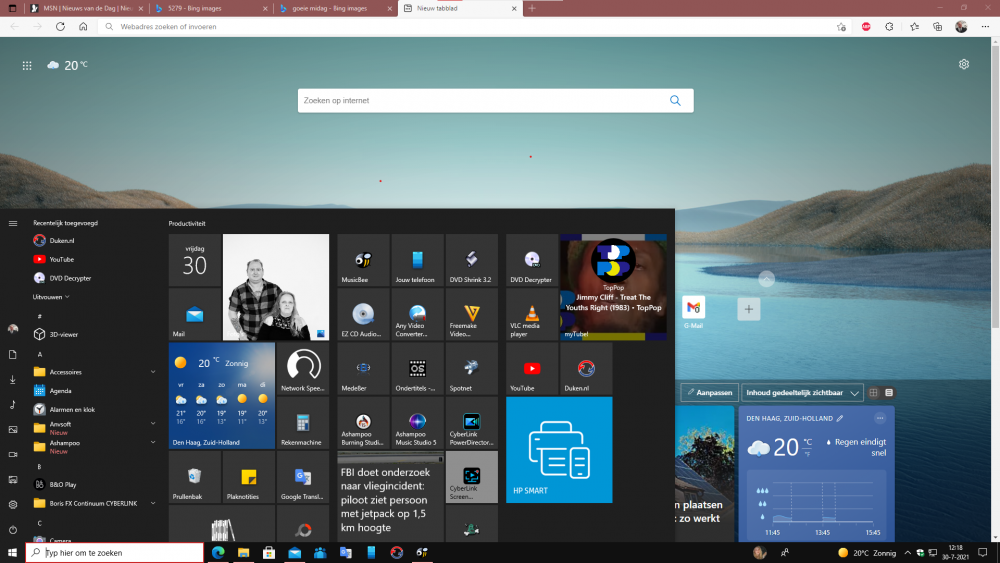This screenshot has width=1000, height=563.
Task: Click the 'Zoeken op internet' search box
Action: tap(483, 101)
